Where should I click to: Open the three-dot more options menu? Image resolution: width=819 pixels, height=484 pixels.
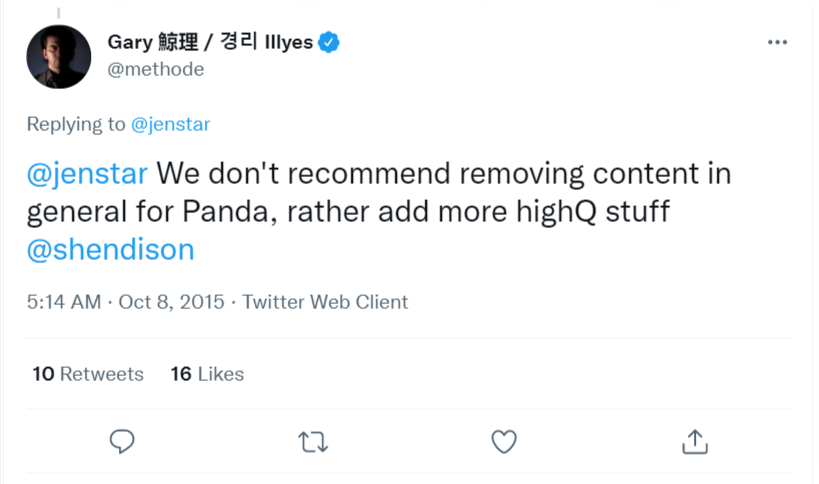click(777, 43)
